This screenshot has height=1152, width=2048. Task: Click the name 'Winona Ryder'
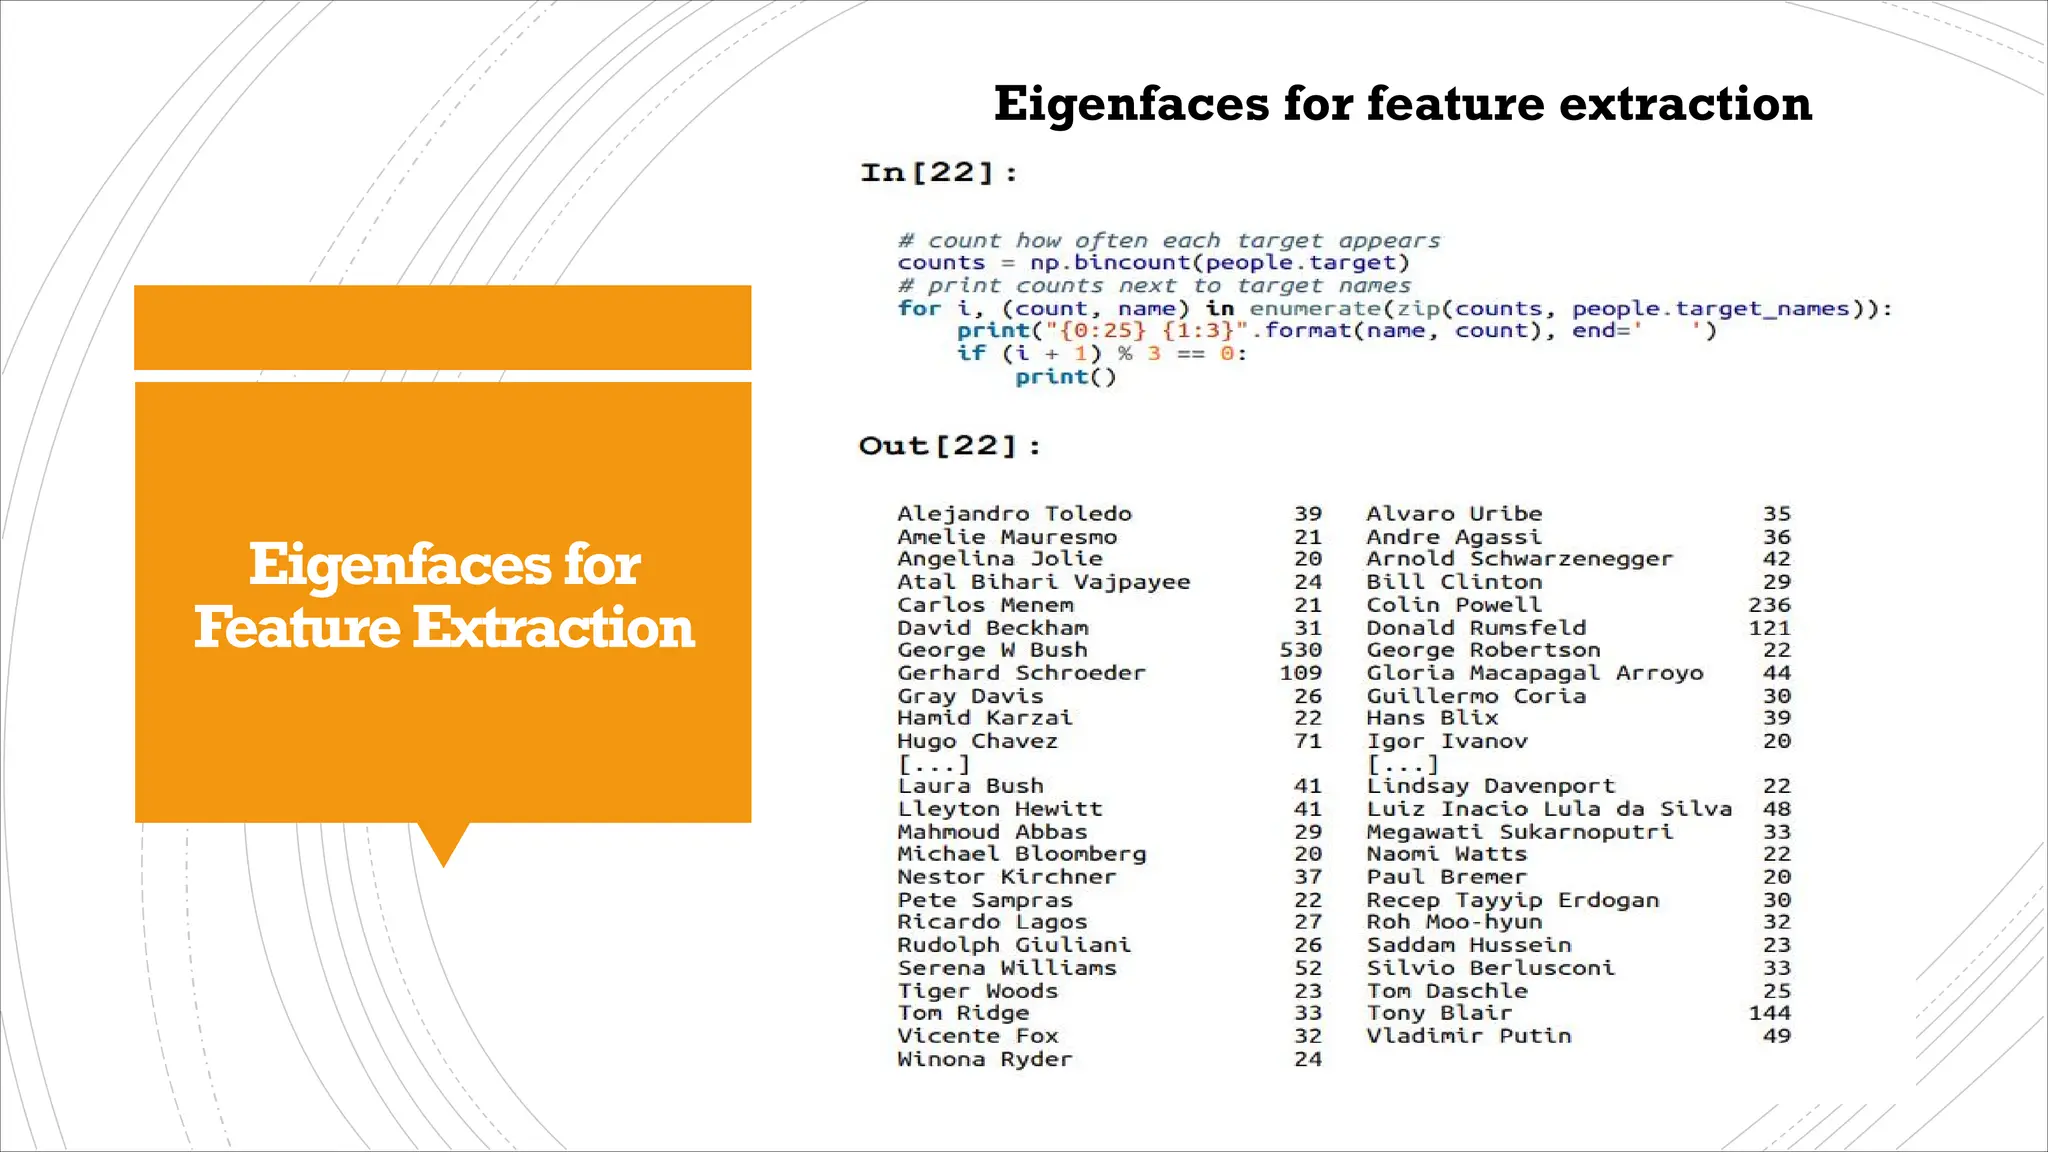pos(985,1059)
